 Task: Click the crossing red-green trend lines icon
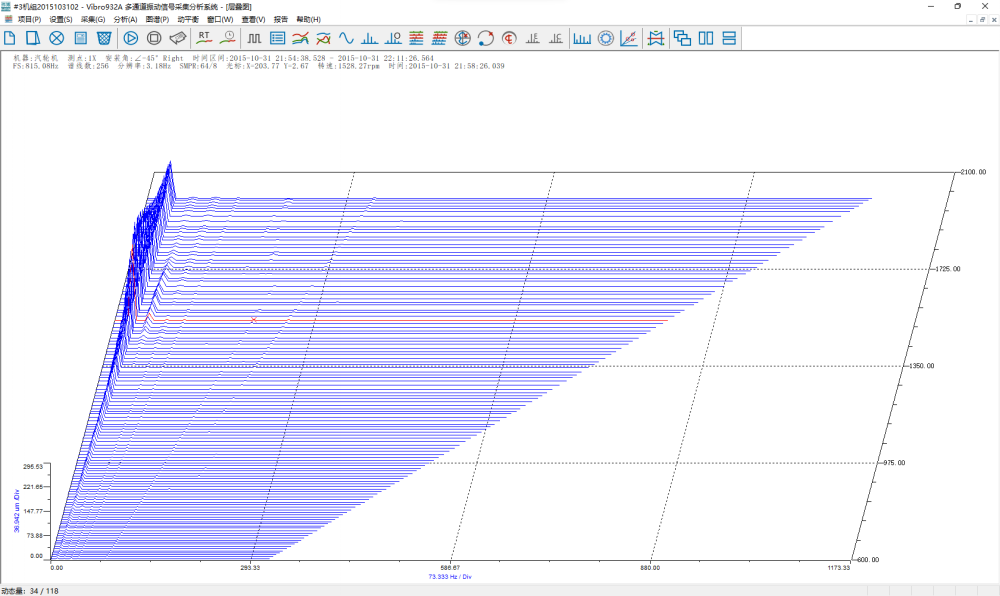324,38
